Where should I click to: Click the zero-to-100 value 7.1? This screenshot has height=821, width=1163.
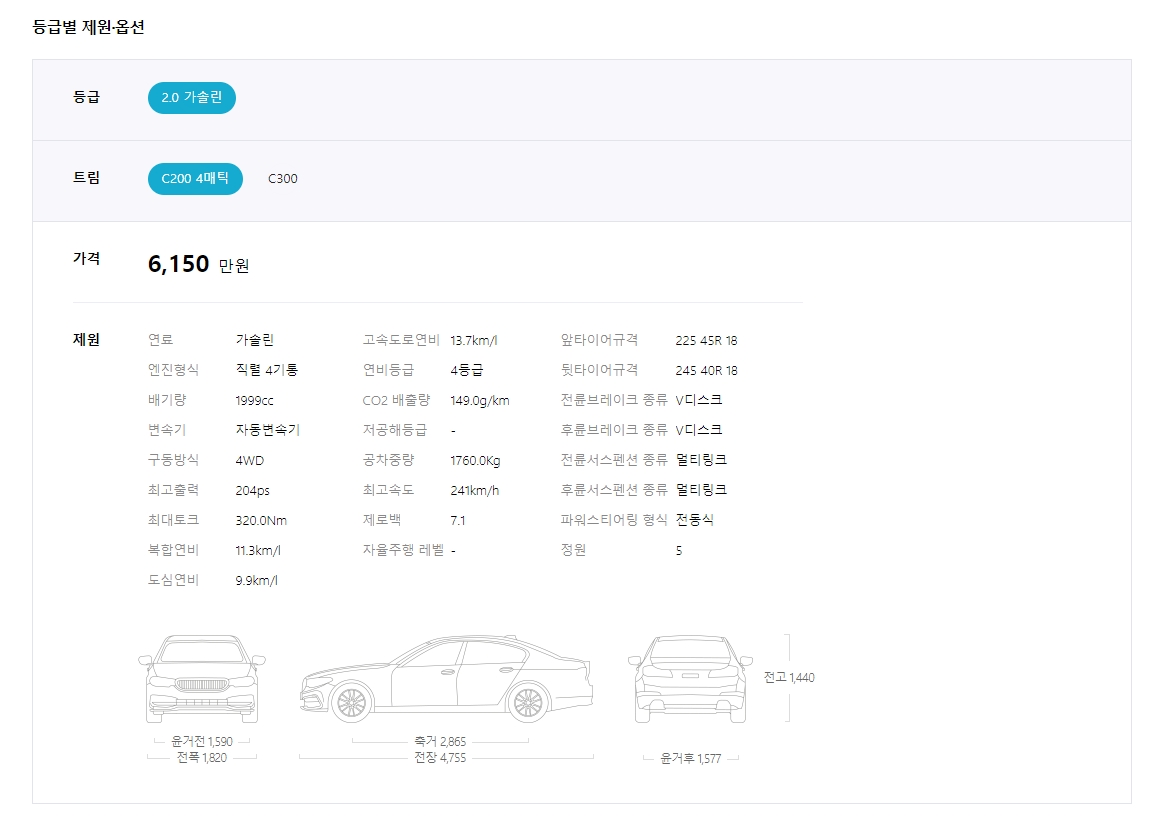point(458,521)
